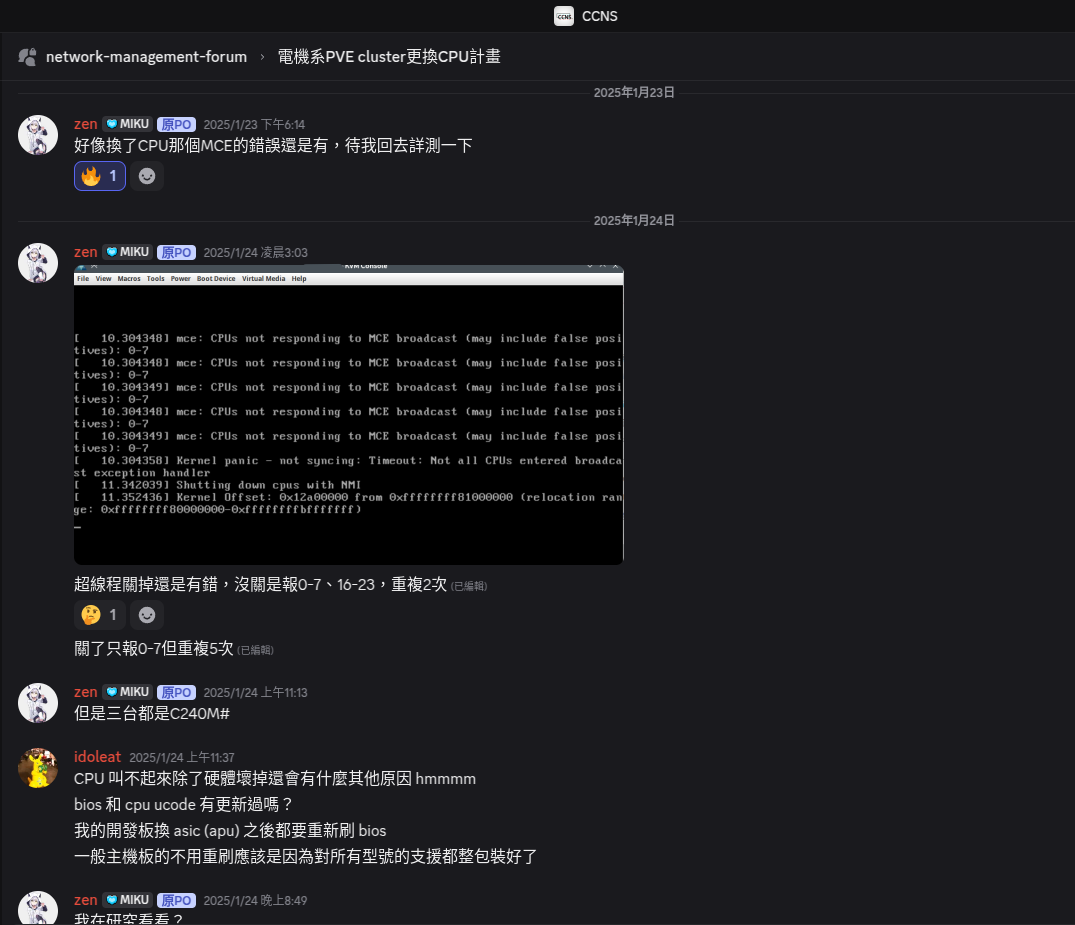Click the 原PO badge on zen's message

point(176,124)
